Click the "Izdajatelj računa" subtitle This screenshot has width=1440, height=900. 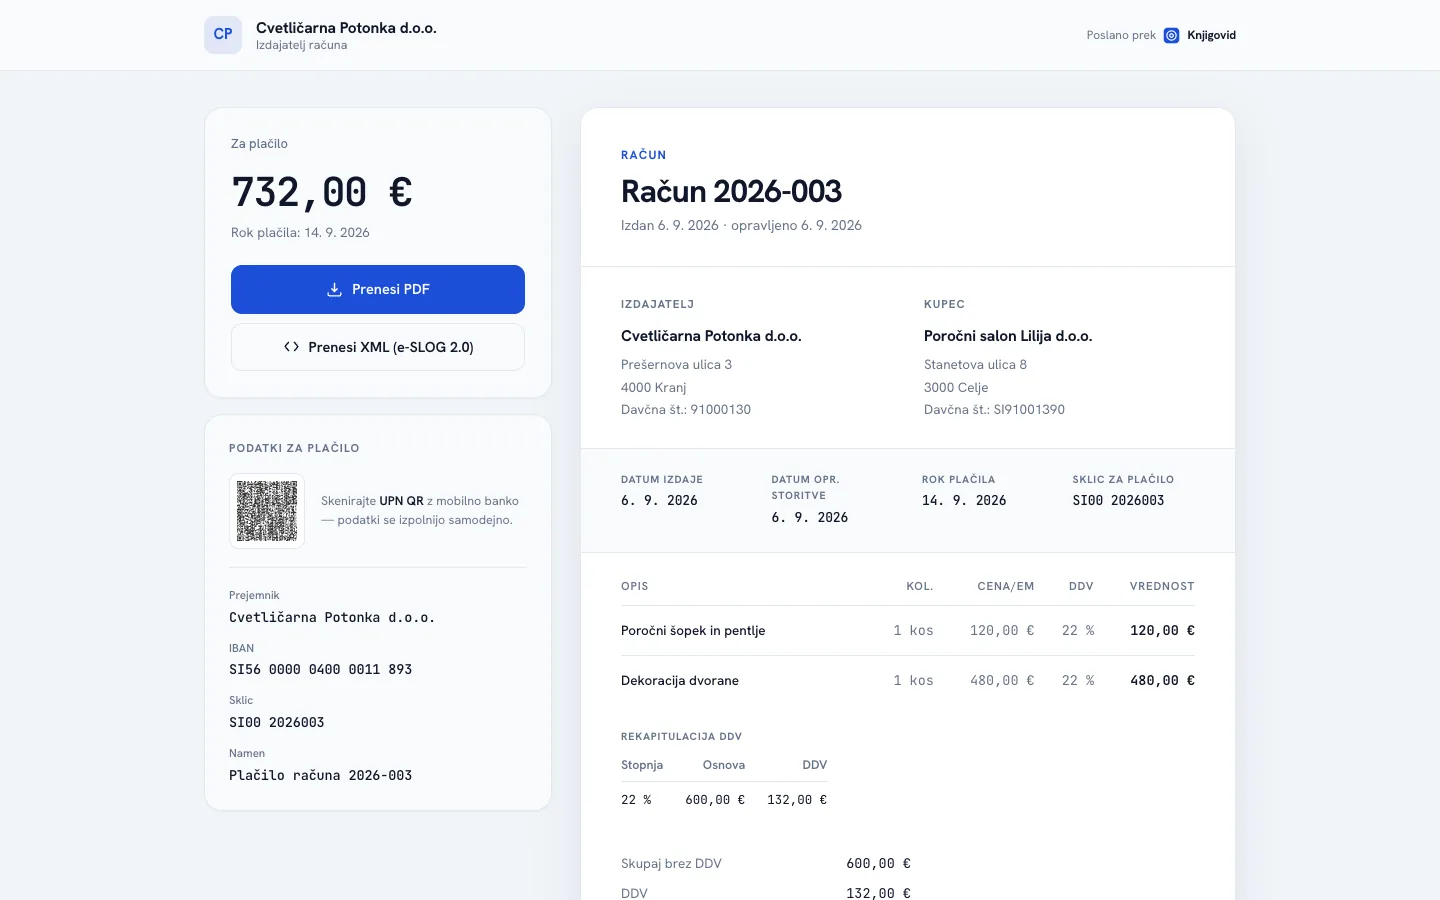(302, 45)
